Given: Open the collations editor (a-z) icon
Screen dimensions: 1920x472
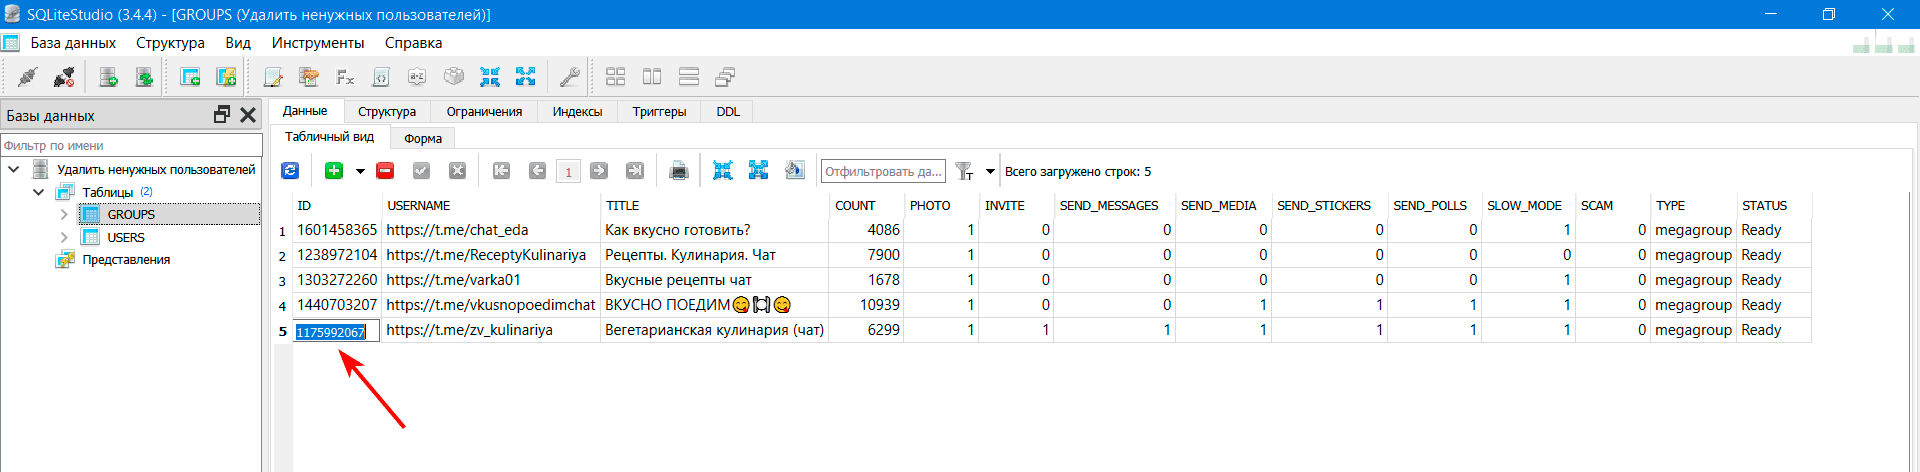Looking at the screenshot, I should (x=417, y=77).
